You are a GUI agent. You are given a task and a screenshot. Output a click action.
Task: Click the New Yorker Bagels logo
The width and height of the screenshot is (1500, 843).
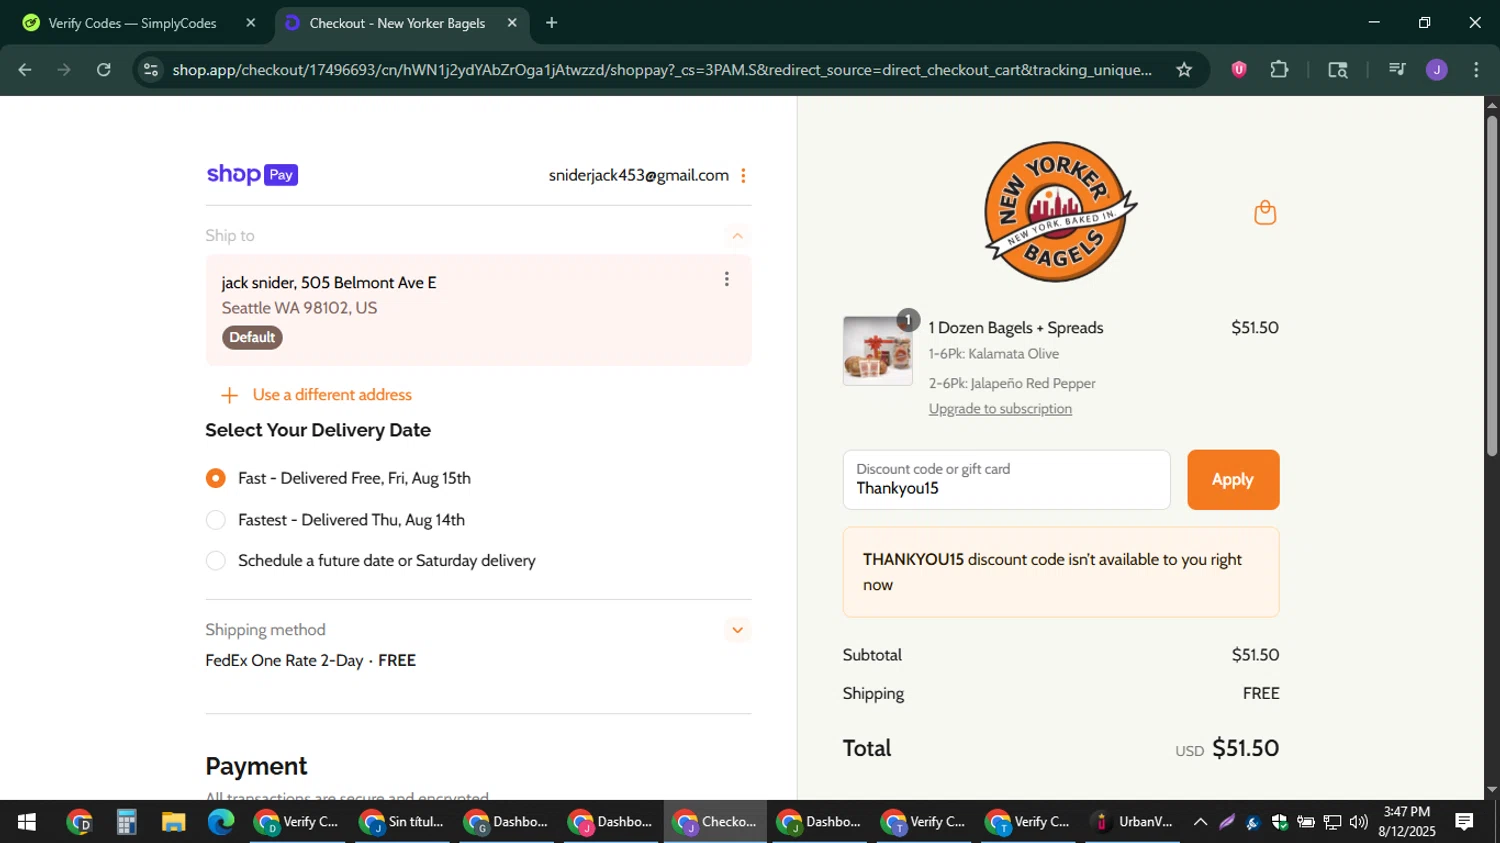pos(1061,212)
